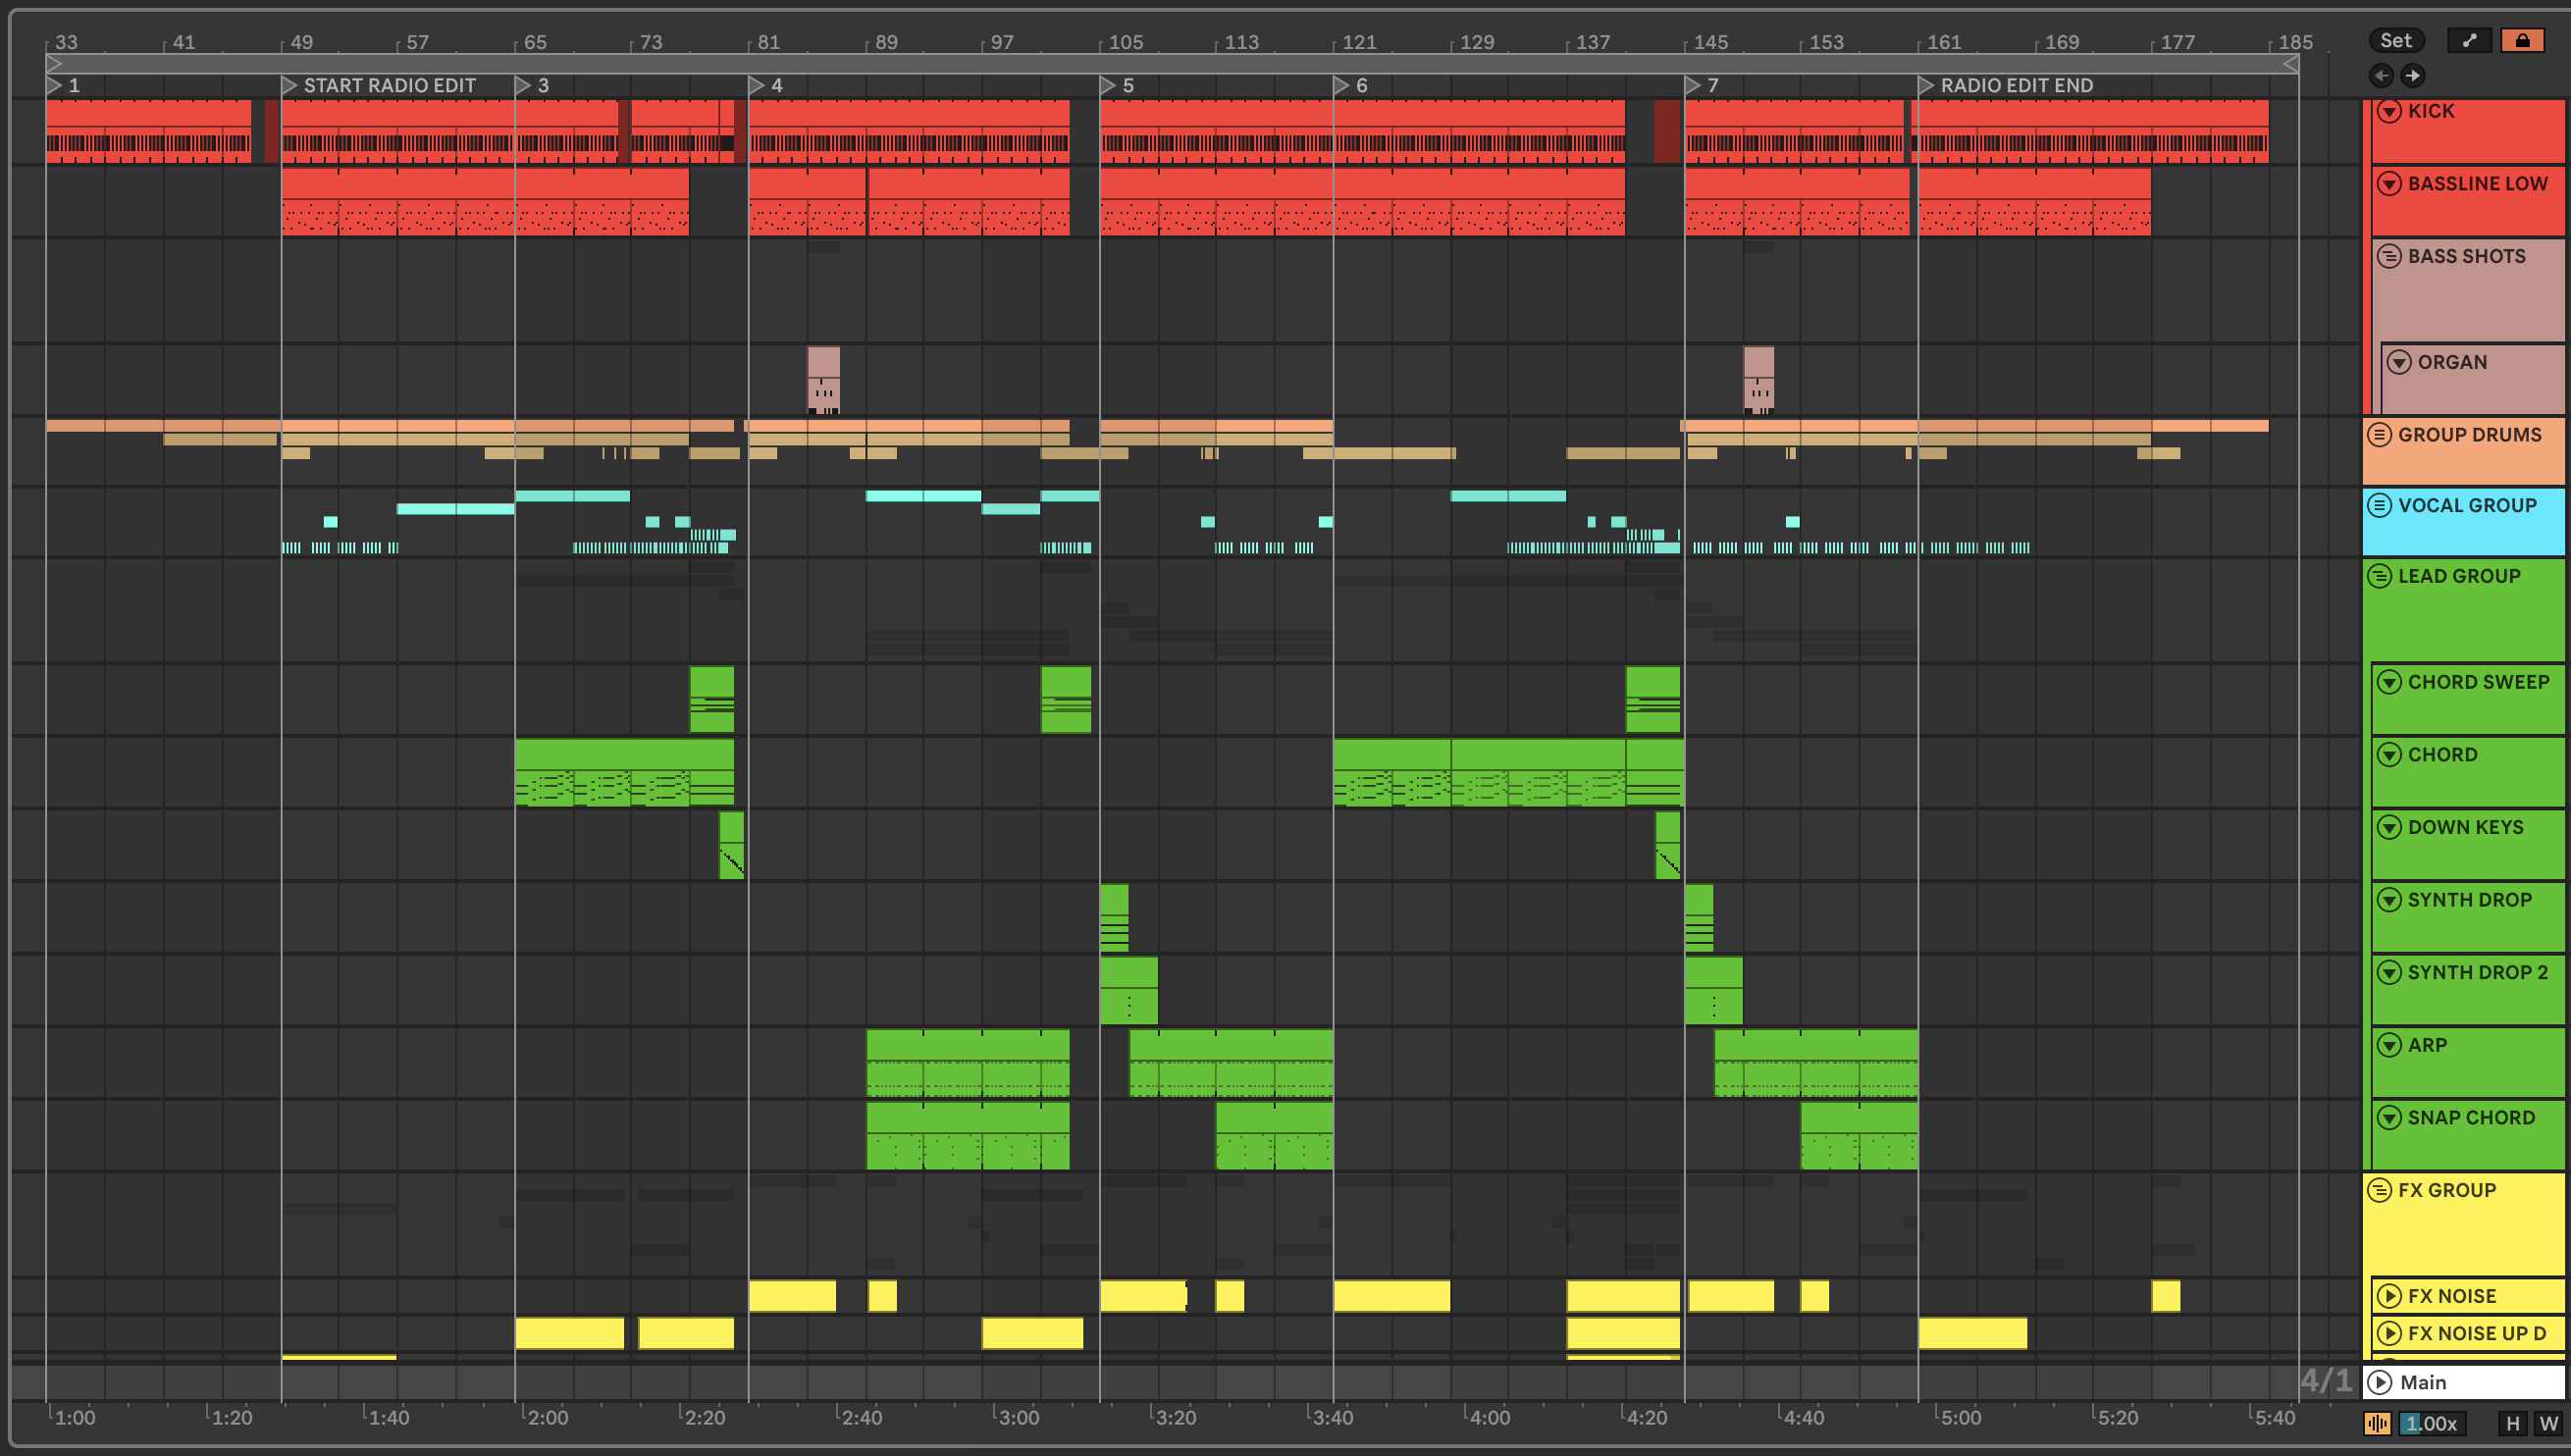This screenshot has width=2571, height=1456.
Task: Fold the FX GROUP group icon
Action: [2380, 1190]
